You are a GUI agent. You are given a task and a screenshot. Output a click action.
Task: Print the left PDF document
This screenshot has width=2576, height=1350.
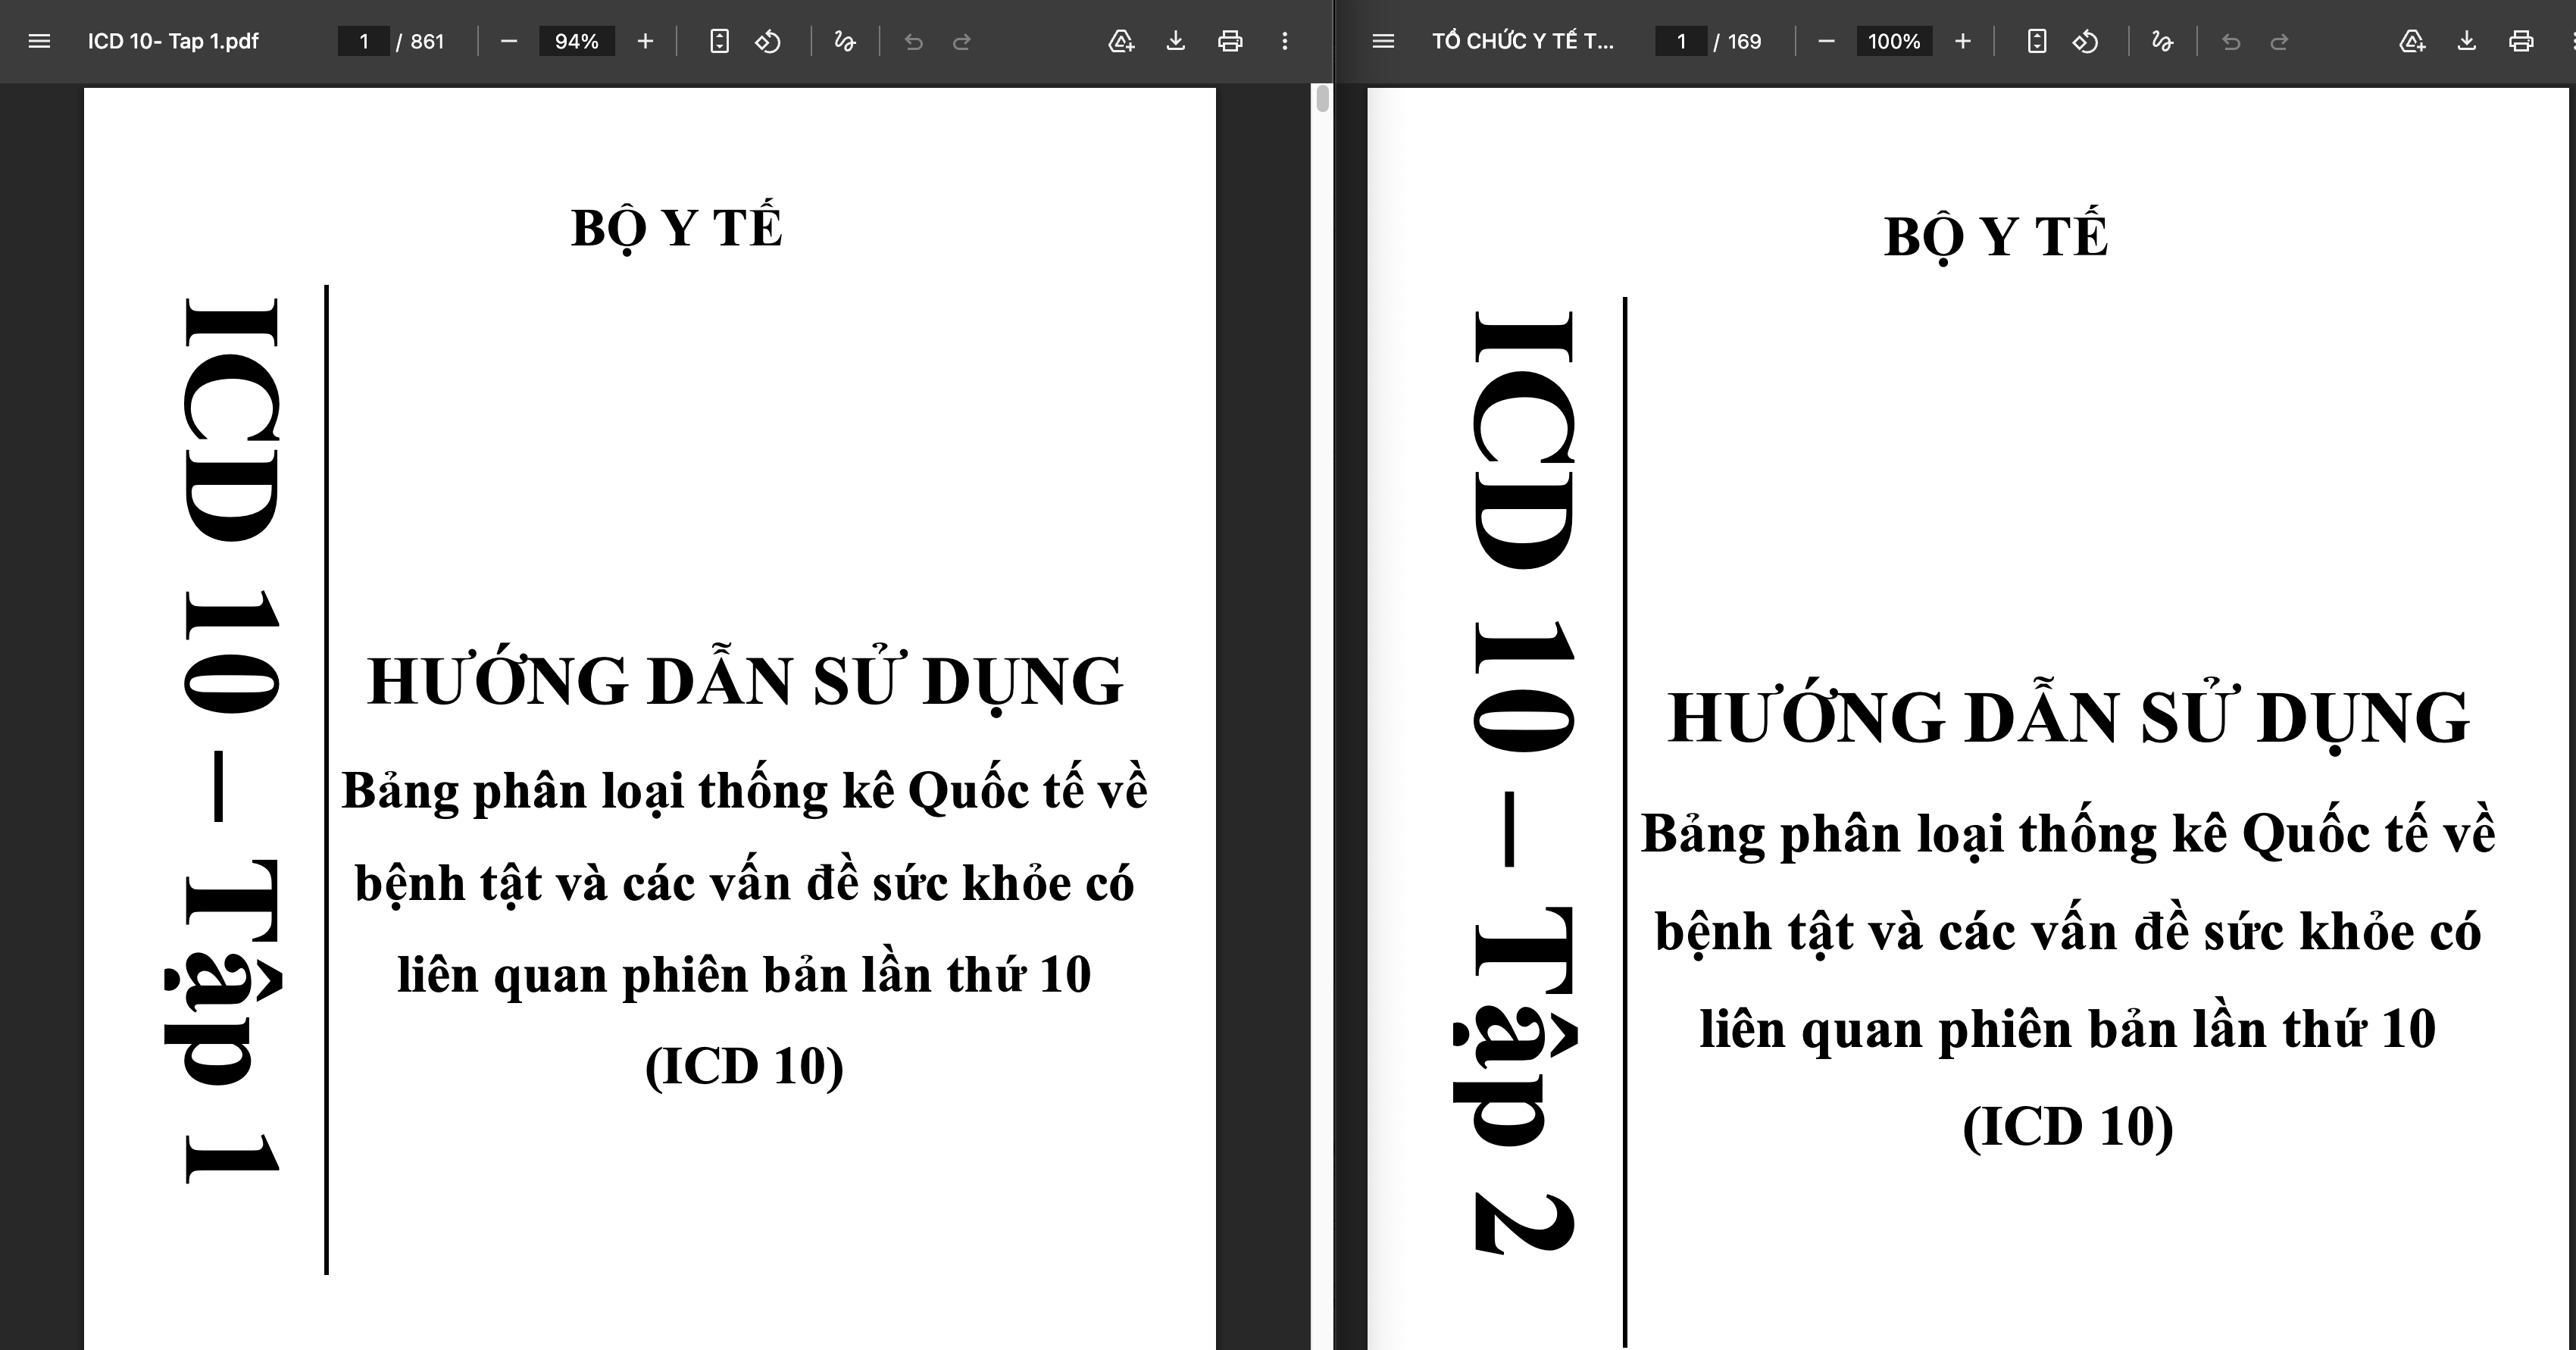(1230, 41)
